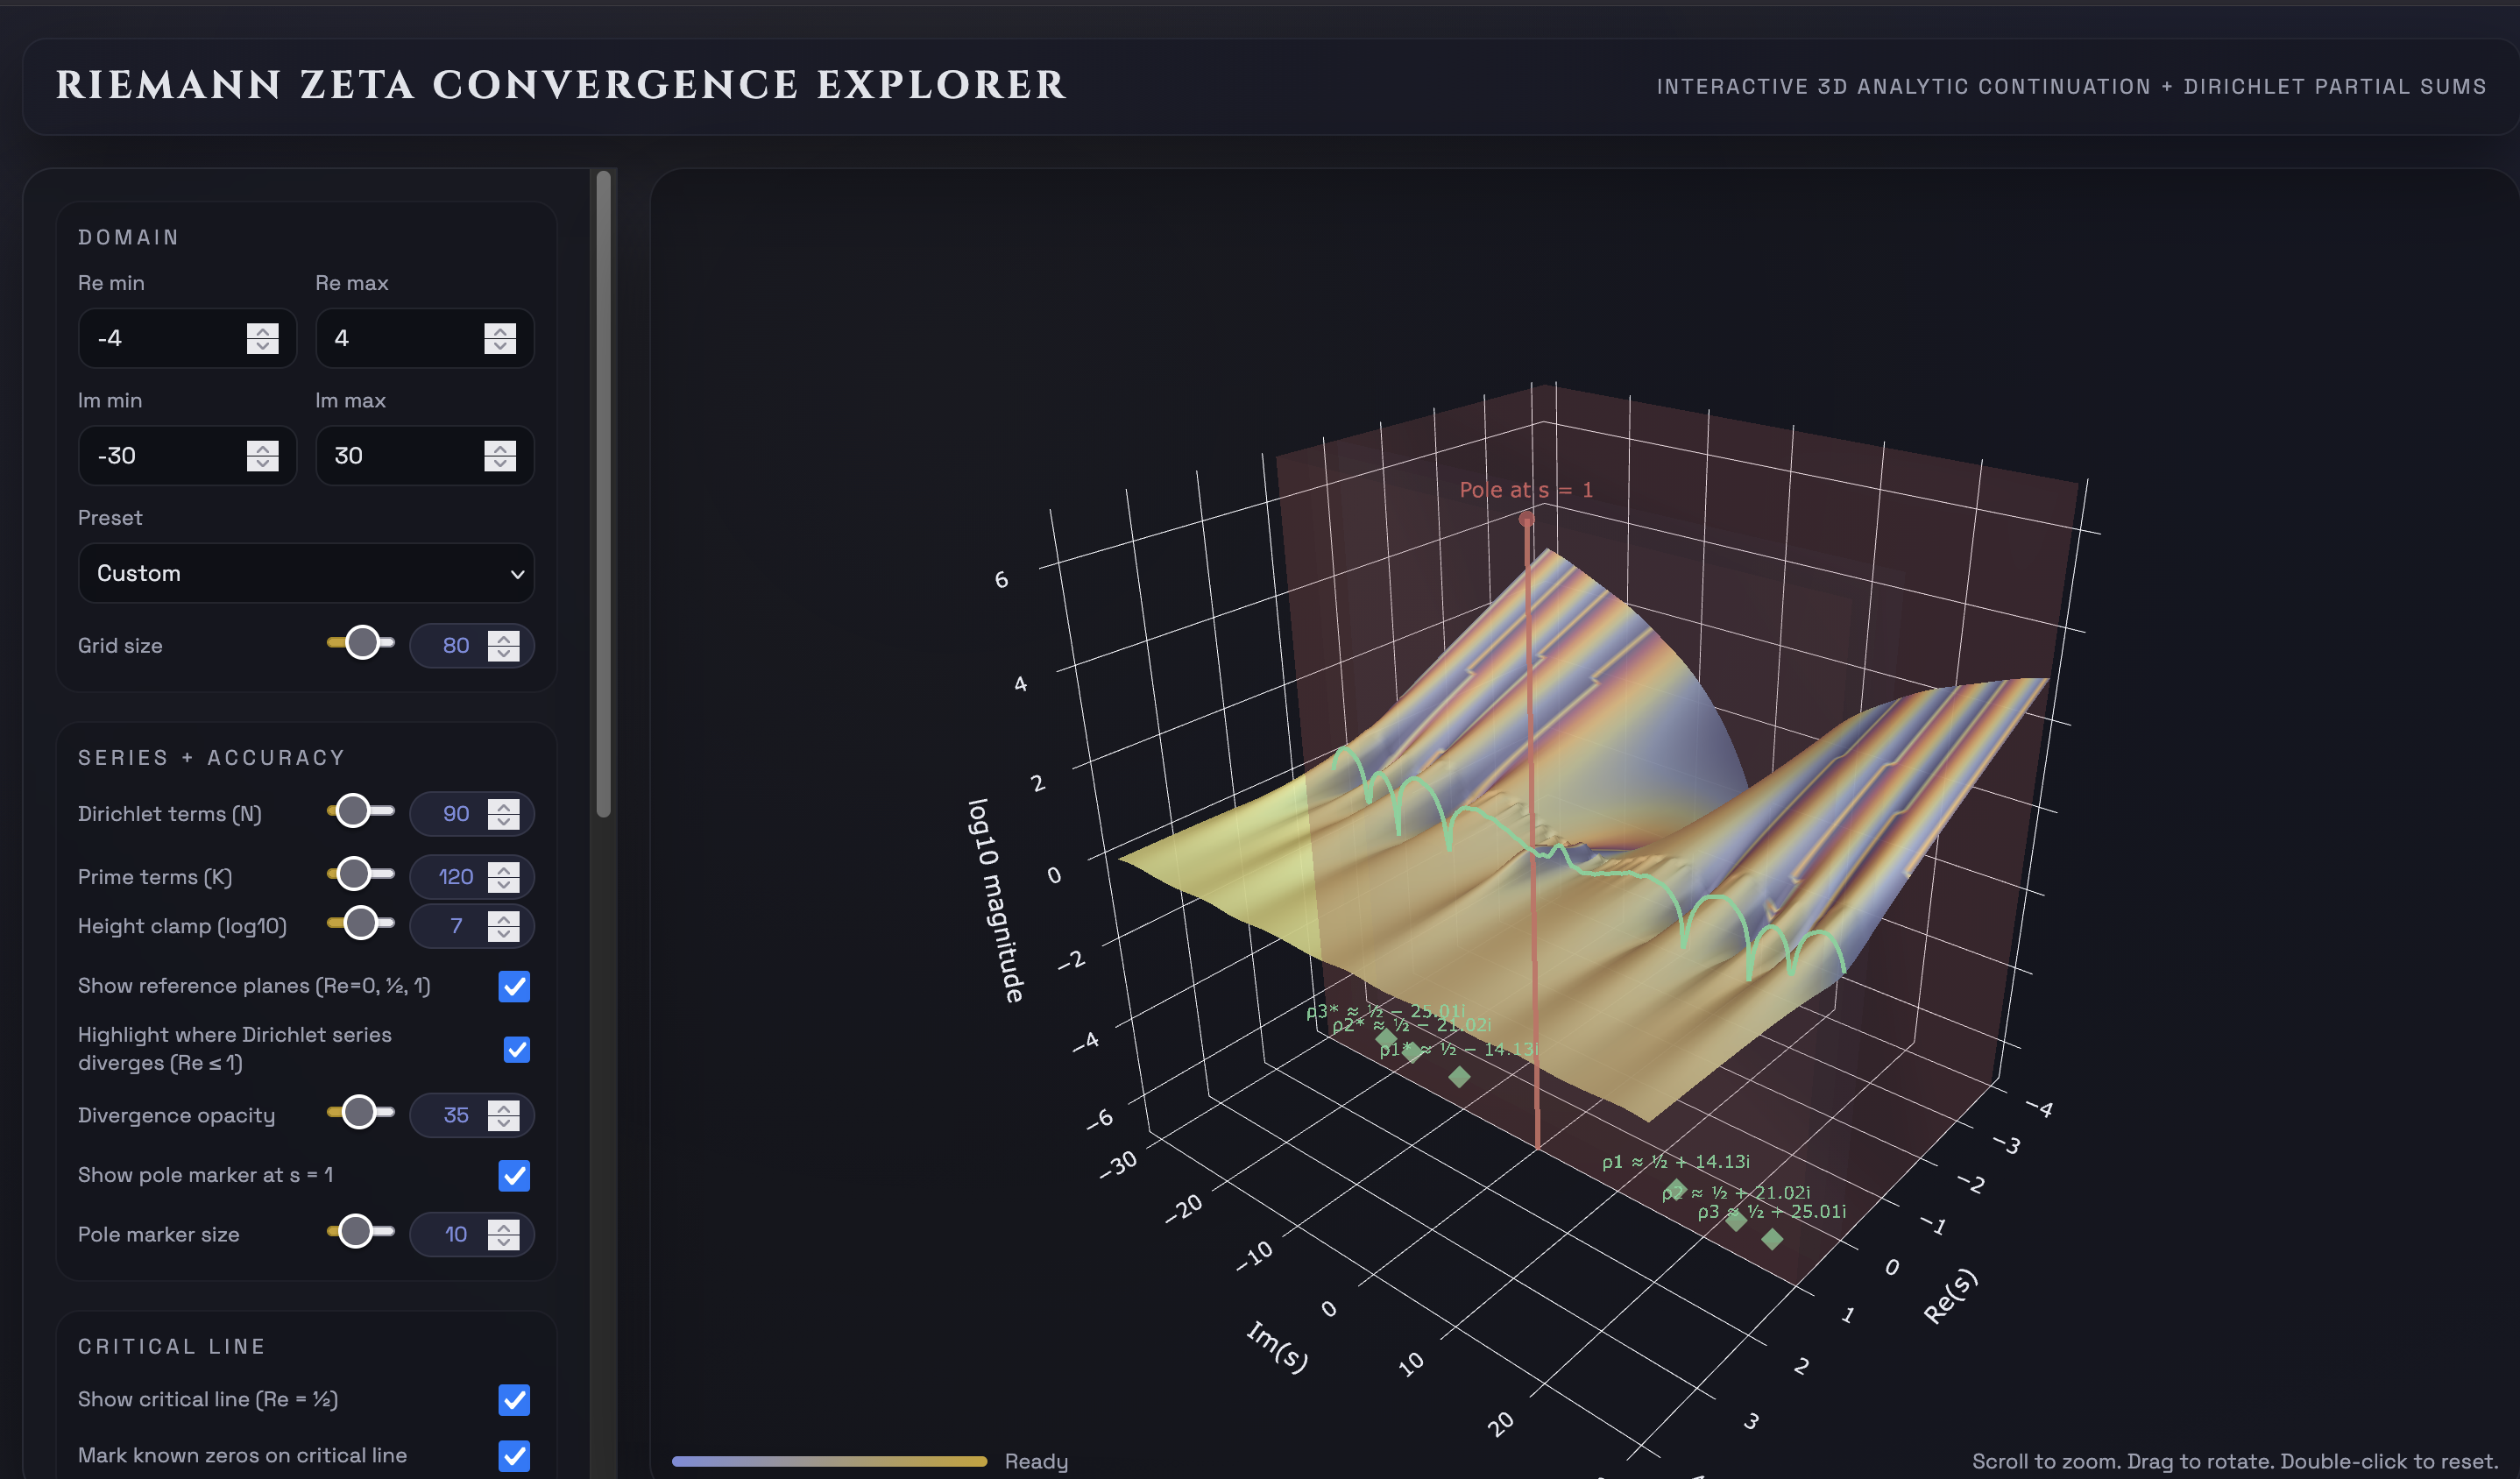Click the Re max down stepper arrow
2520x1479 pixels.
[499, 346]
